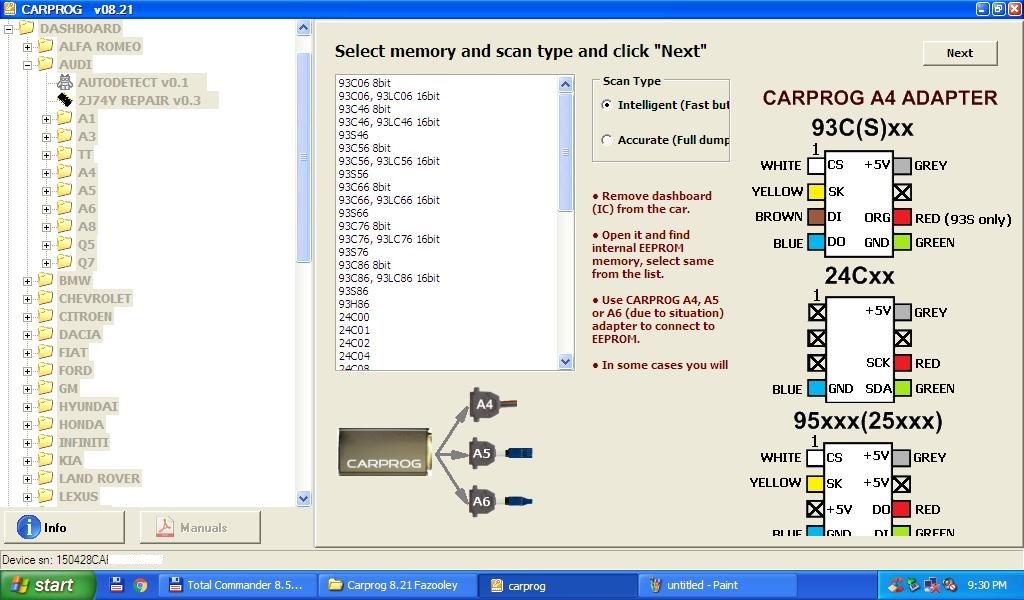This screenshot has width=1024, height=600.
Task: Collapse the DASHBOARD tree node
Action: 8,29
